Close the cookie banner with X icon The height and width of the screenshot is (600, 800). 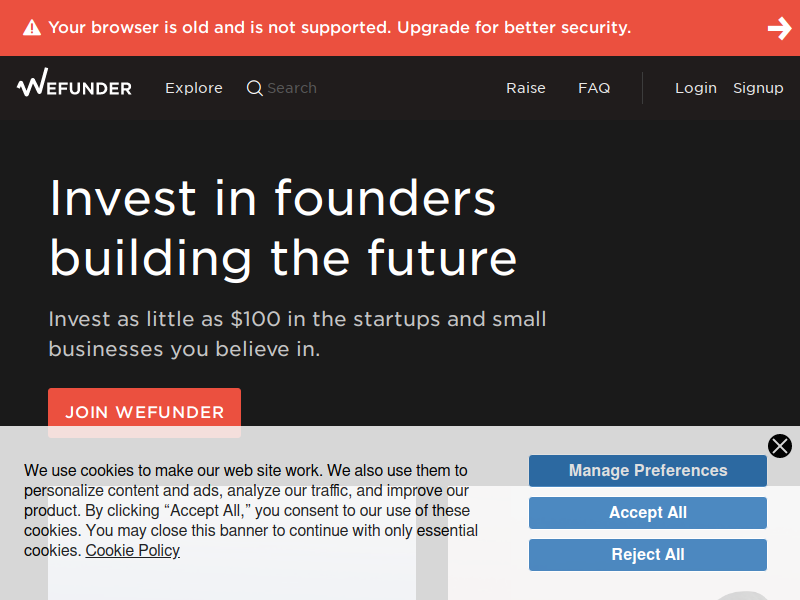[780, 446]
